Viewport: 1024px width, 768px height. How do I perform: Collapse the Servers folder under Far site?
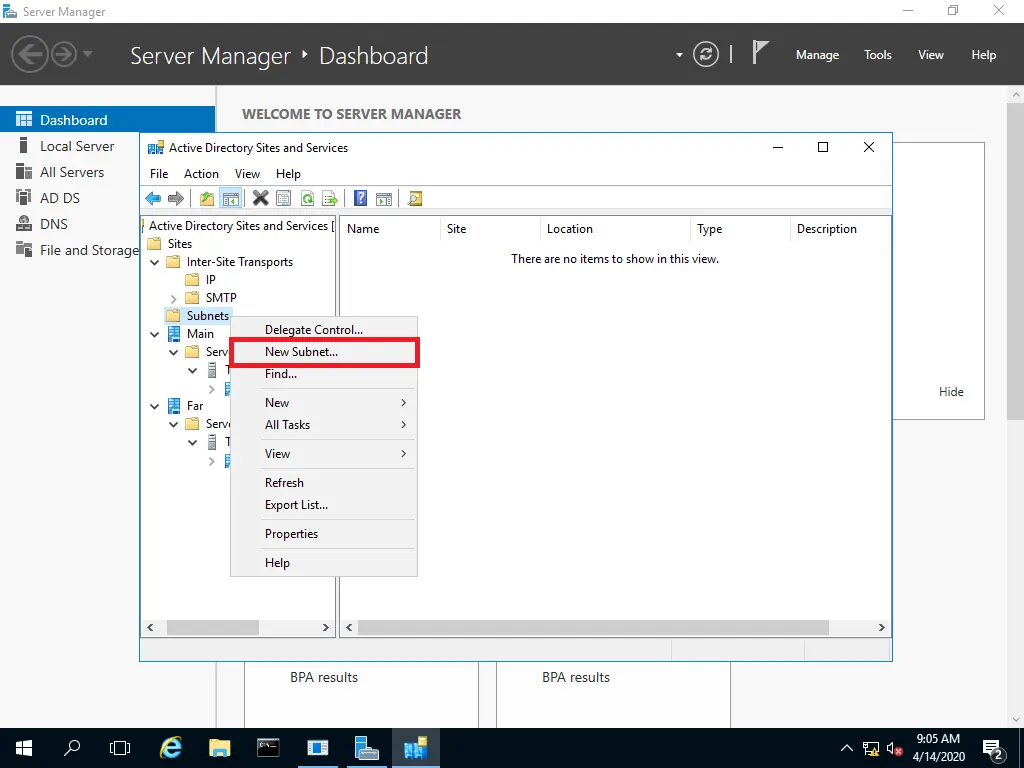(x=174, y=424)
